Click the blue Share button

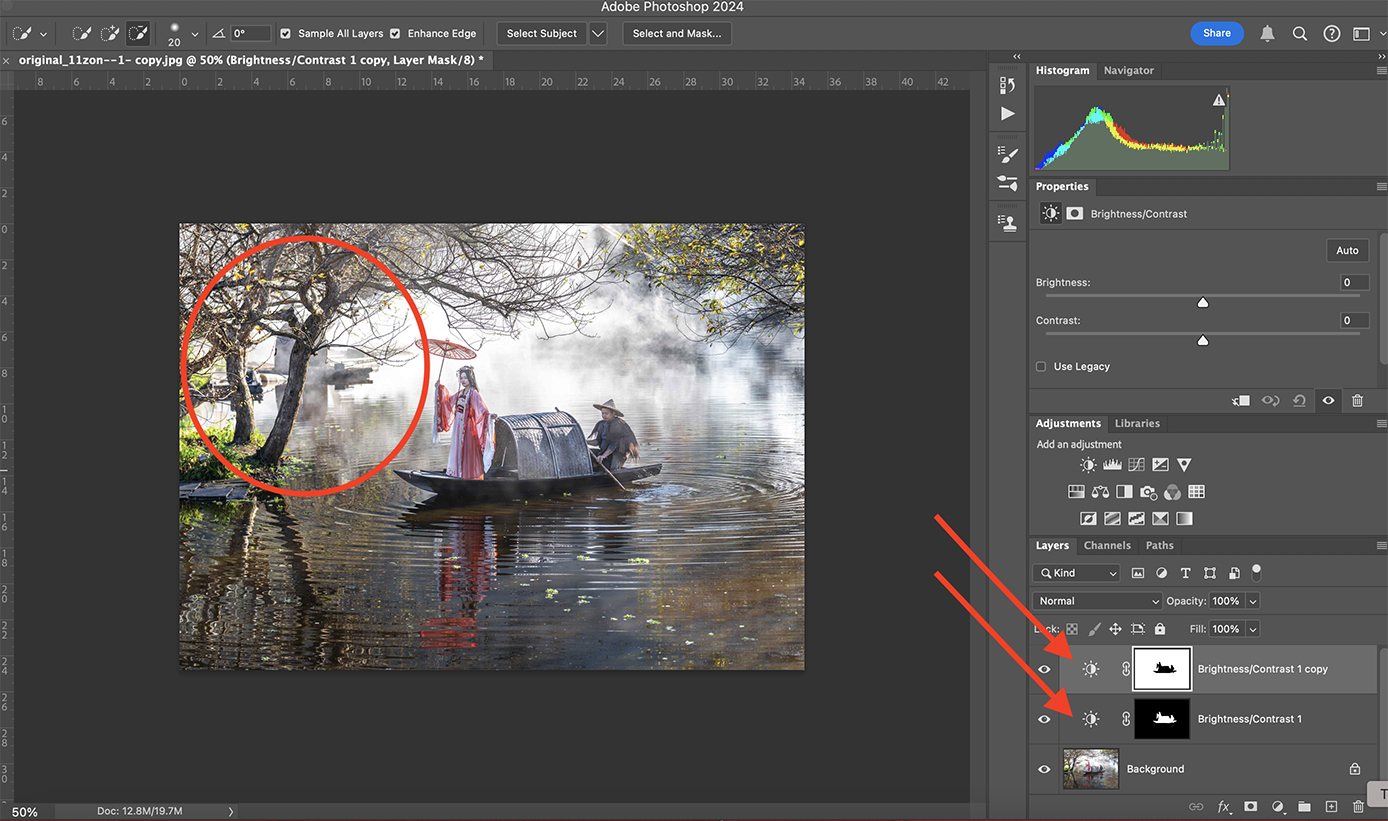coord(1217,33)
